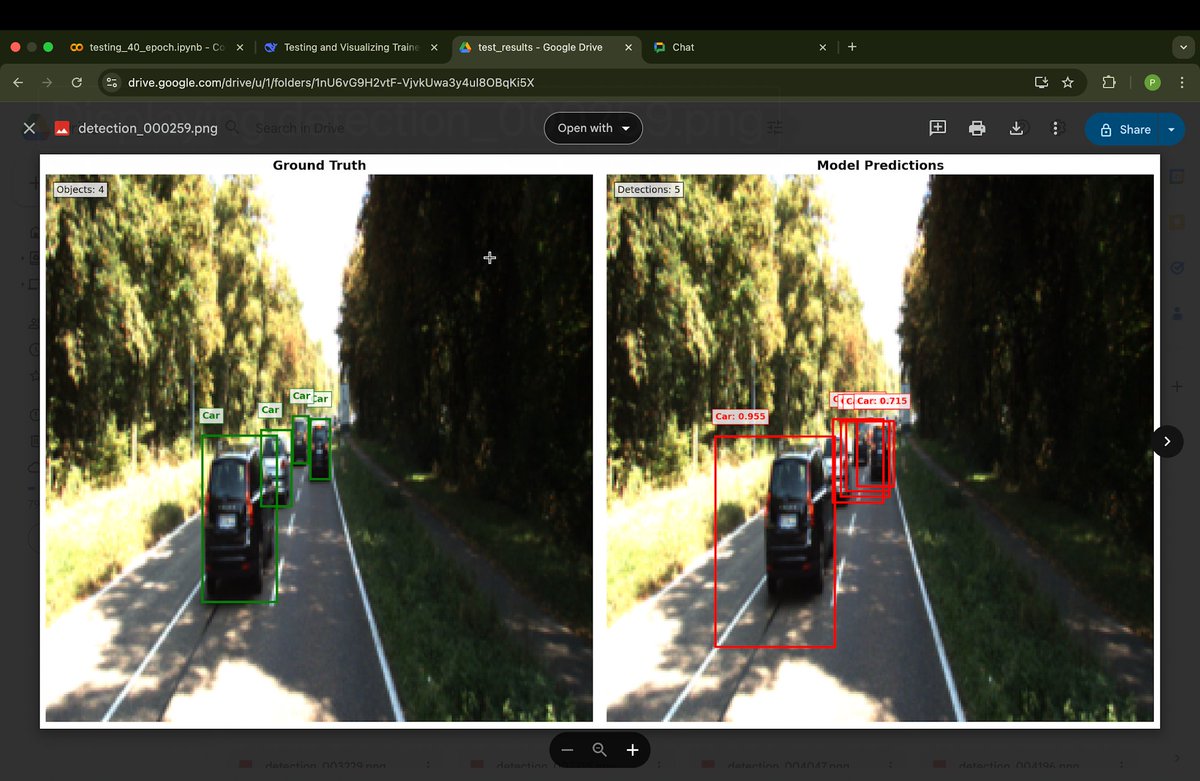The height and width of the screenshot is (781, 1200).
Task: Open the Contacts side panel
Action: [1176, 312]
